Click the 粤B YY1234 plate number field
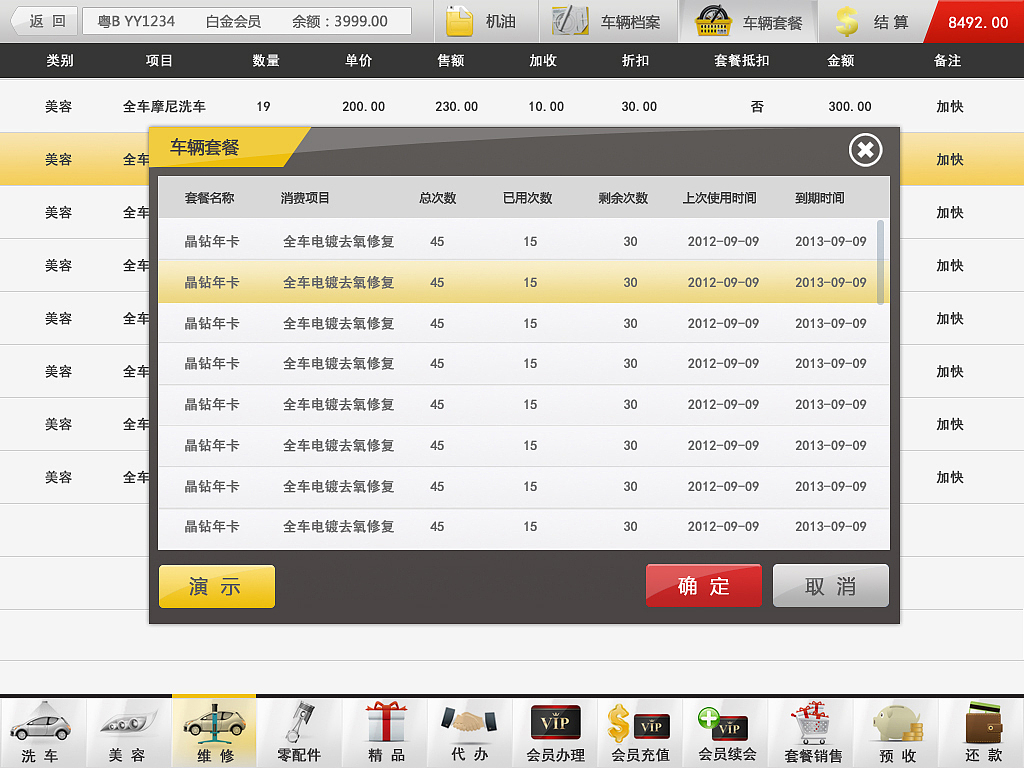 (x=136, y=22)
